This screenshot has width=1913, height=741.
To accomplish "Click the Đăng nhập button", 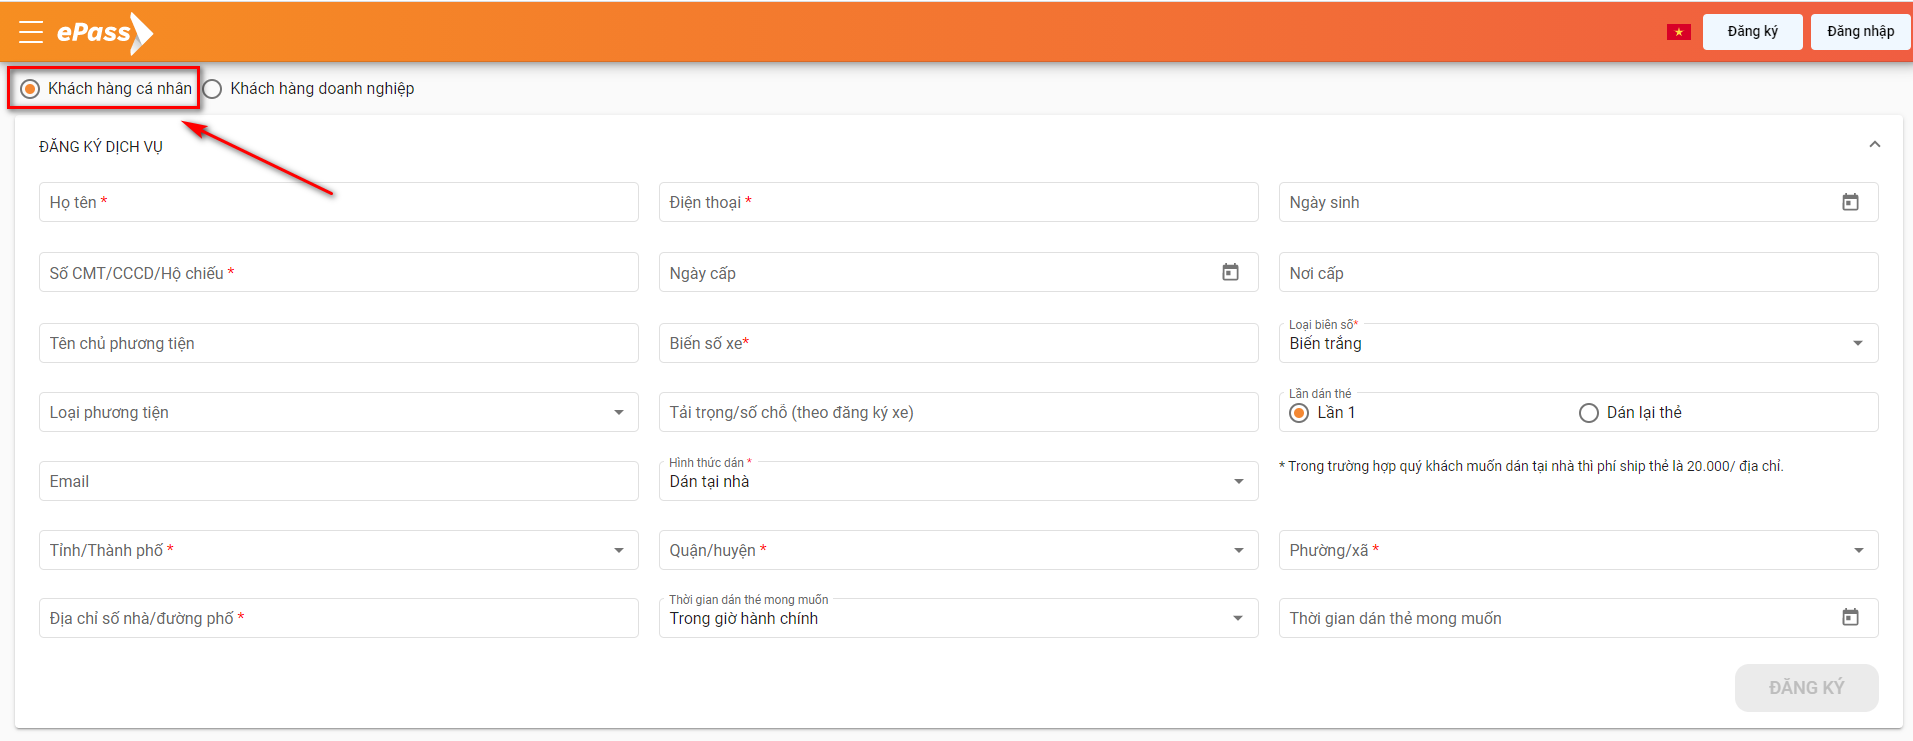I will coord(1860,32).
